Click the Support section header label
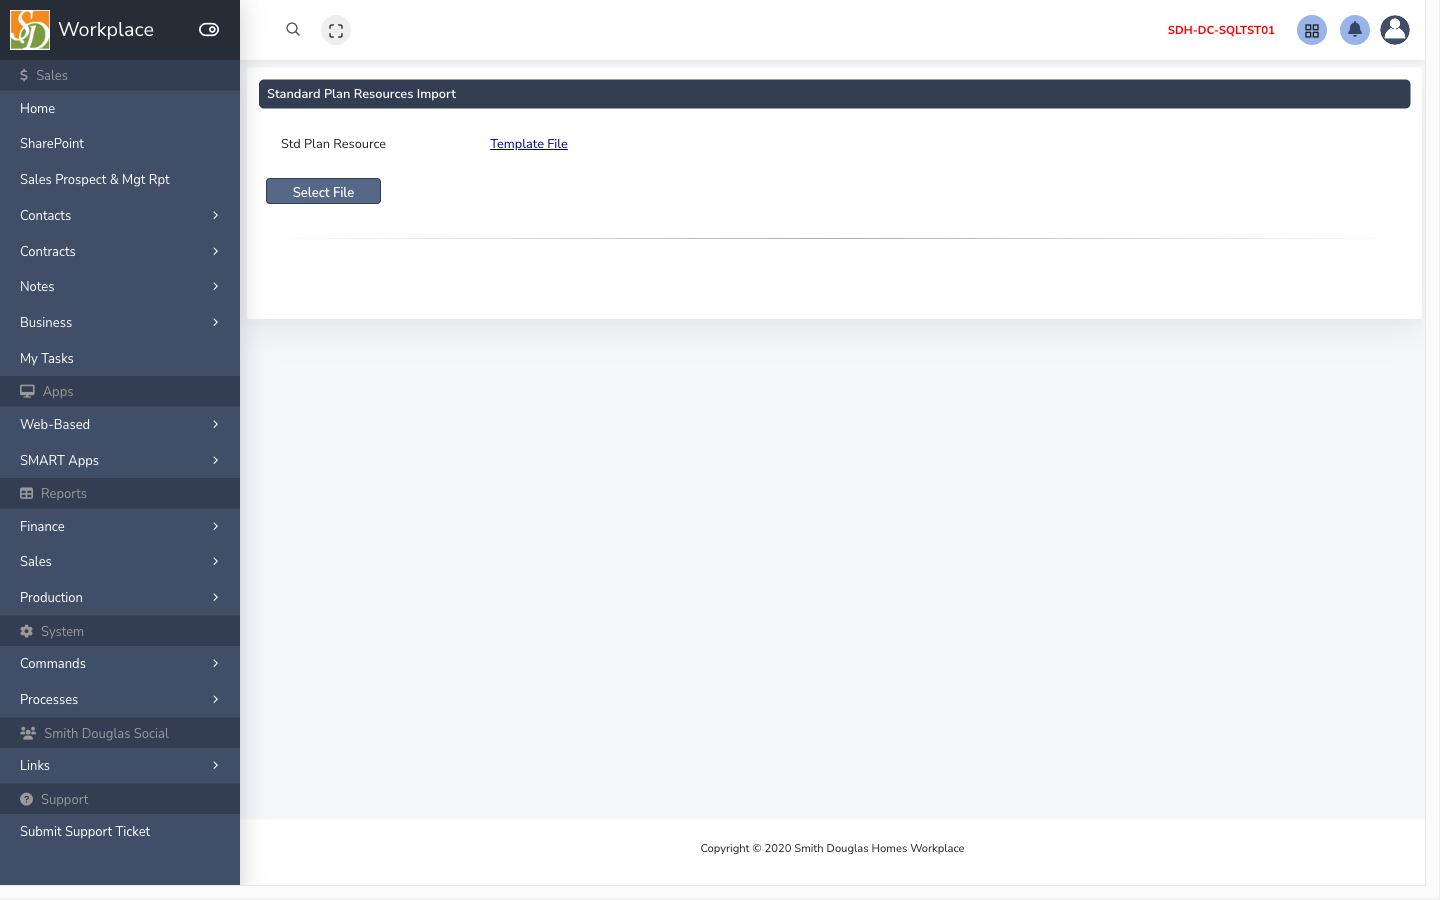The height and width of the screenshot is (900, 1440). click(x=64, y=799)
